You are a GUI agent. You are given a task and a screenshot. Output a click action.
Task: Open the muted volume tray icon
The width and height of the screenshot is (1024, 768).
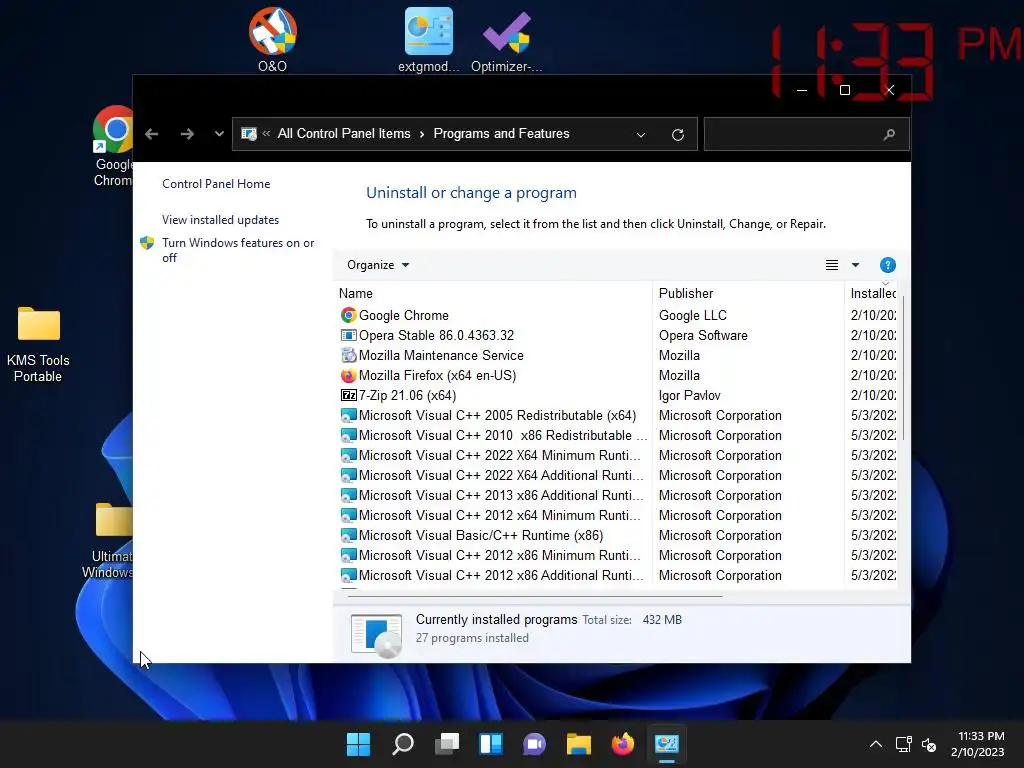coord(929,744)
